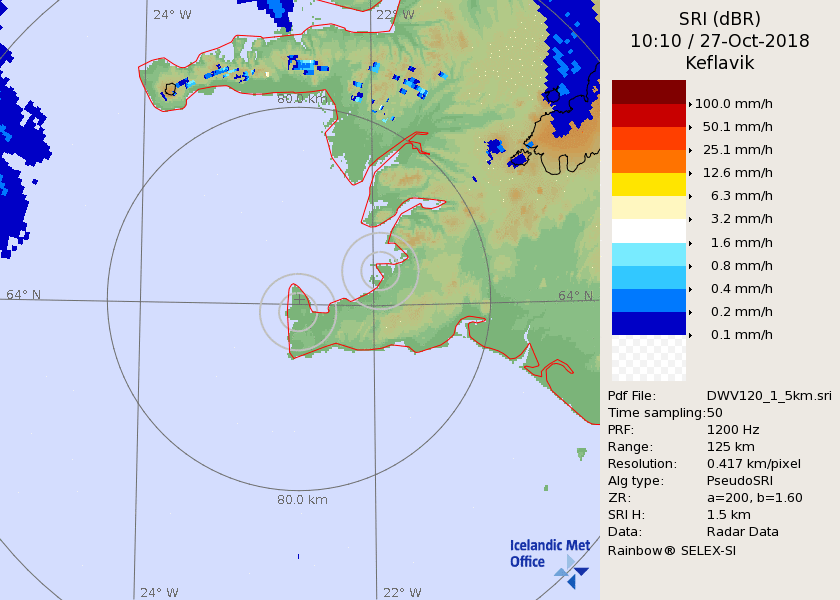Select the orange legend color swatch
The image size is (840, 600).
pyautogui.click(x=649, y=161)
